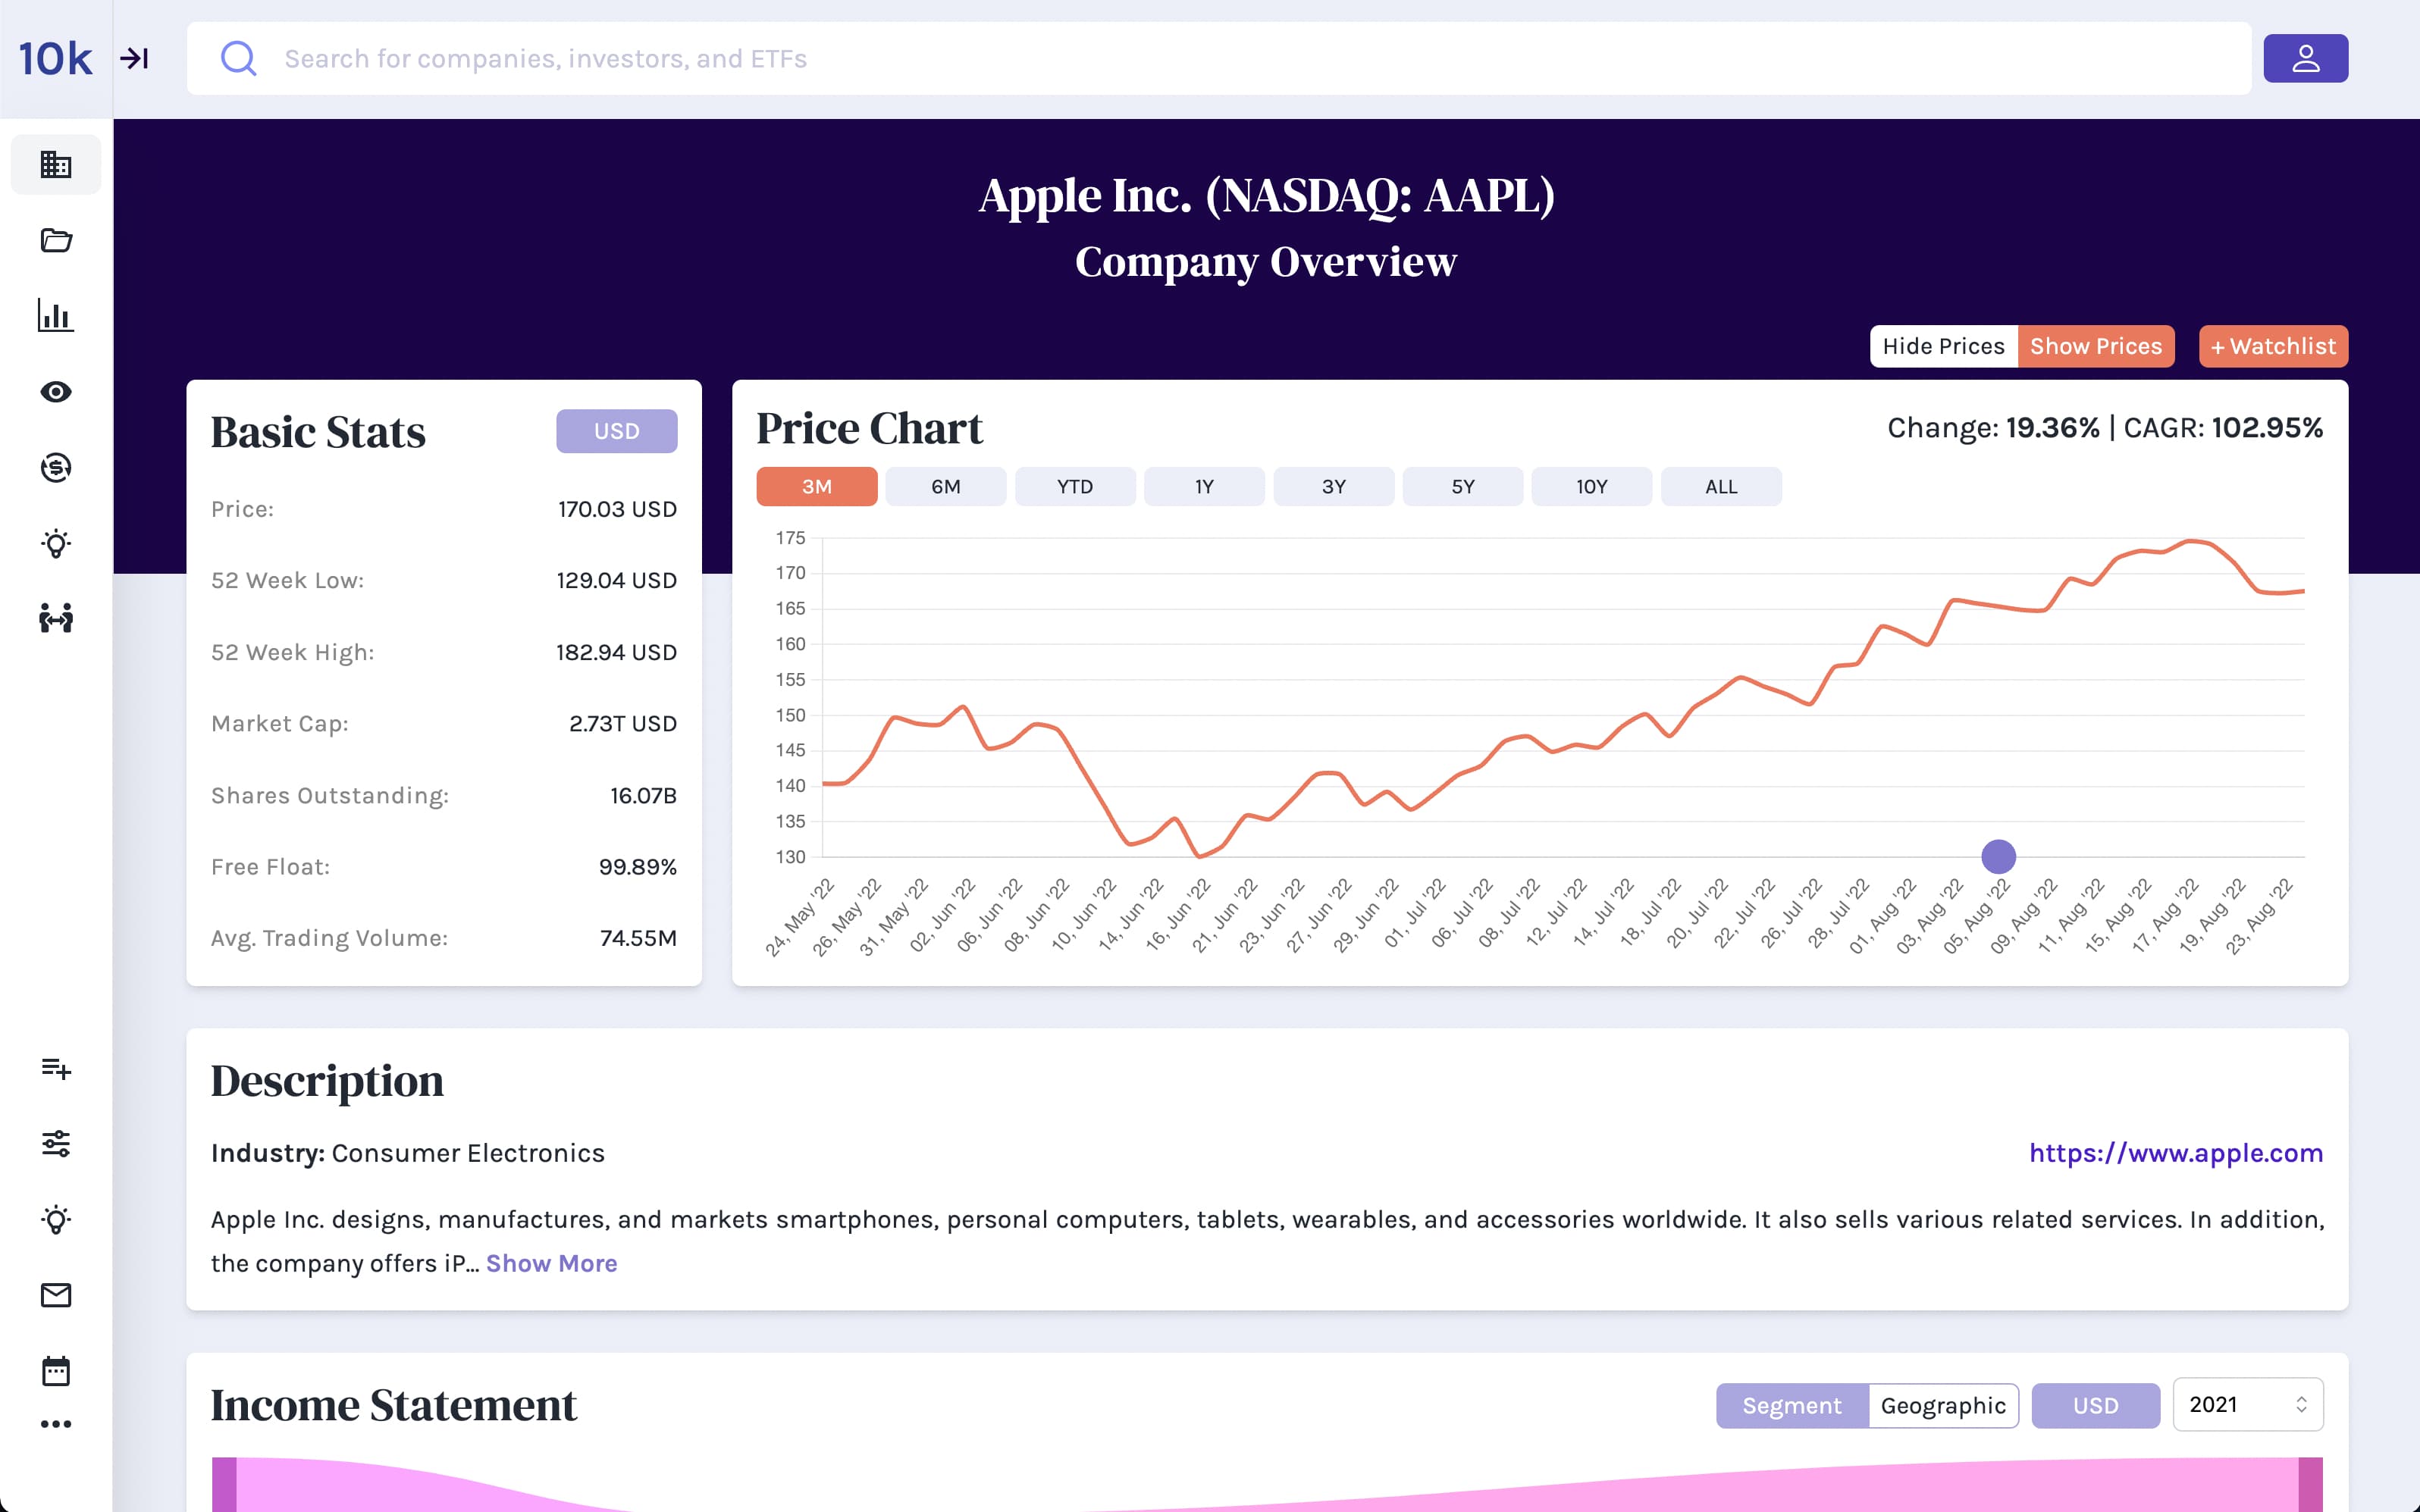Open watchlist eye icon in sidebar

point(56,392)
